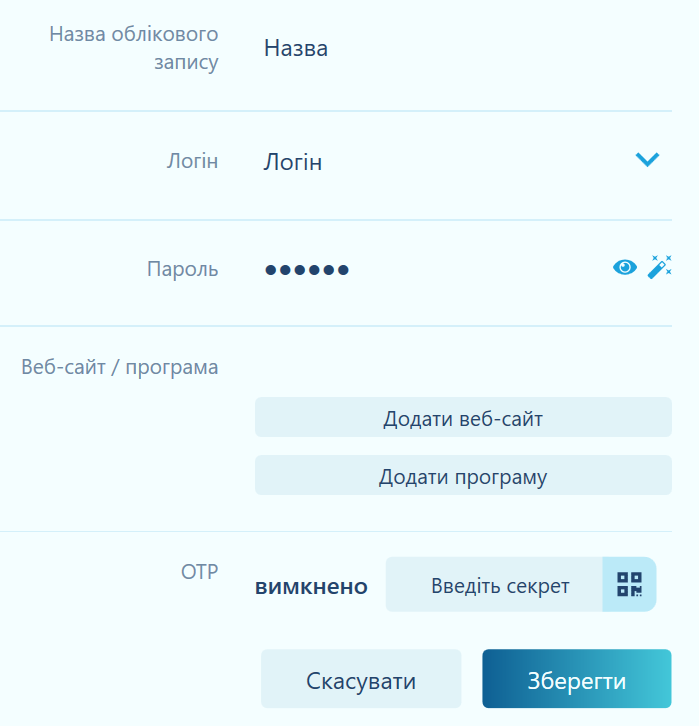Scan OTP secret via the QR code icon

629,584
